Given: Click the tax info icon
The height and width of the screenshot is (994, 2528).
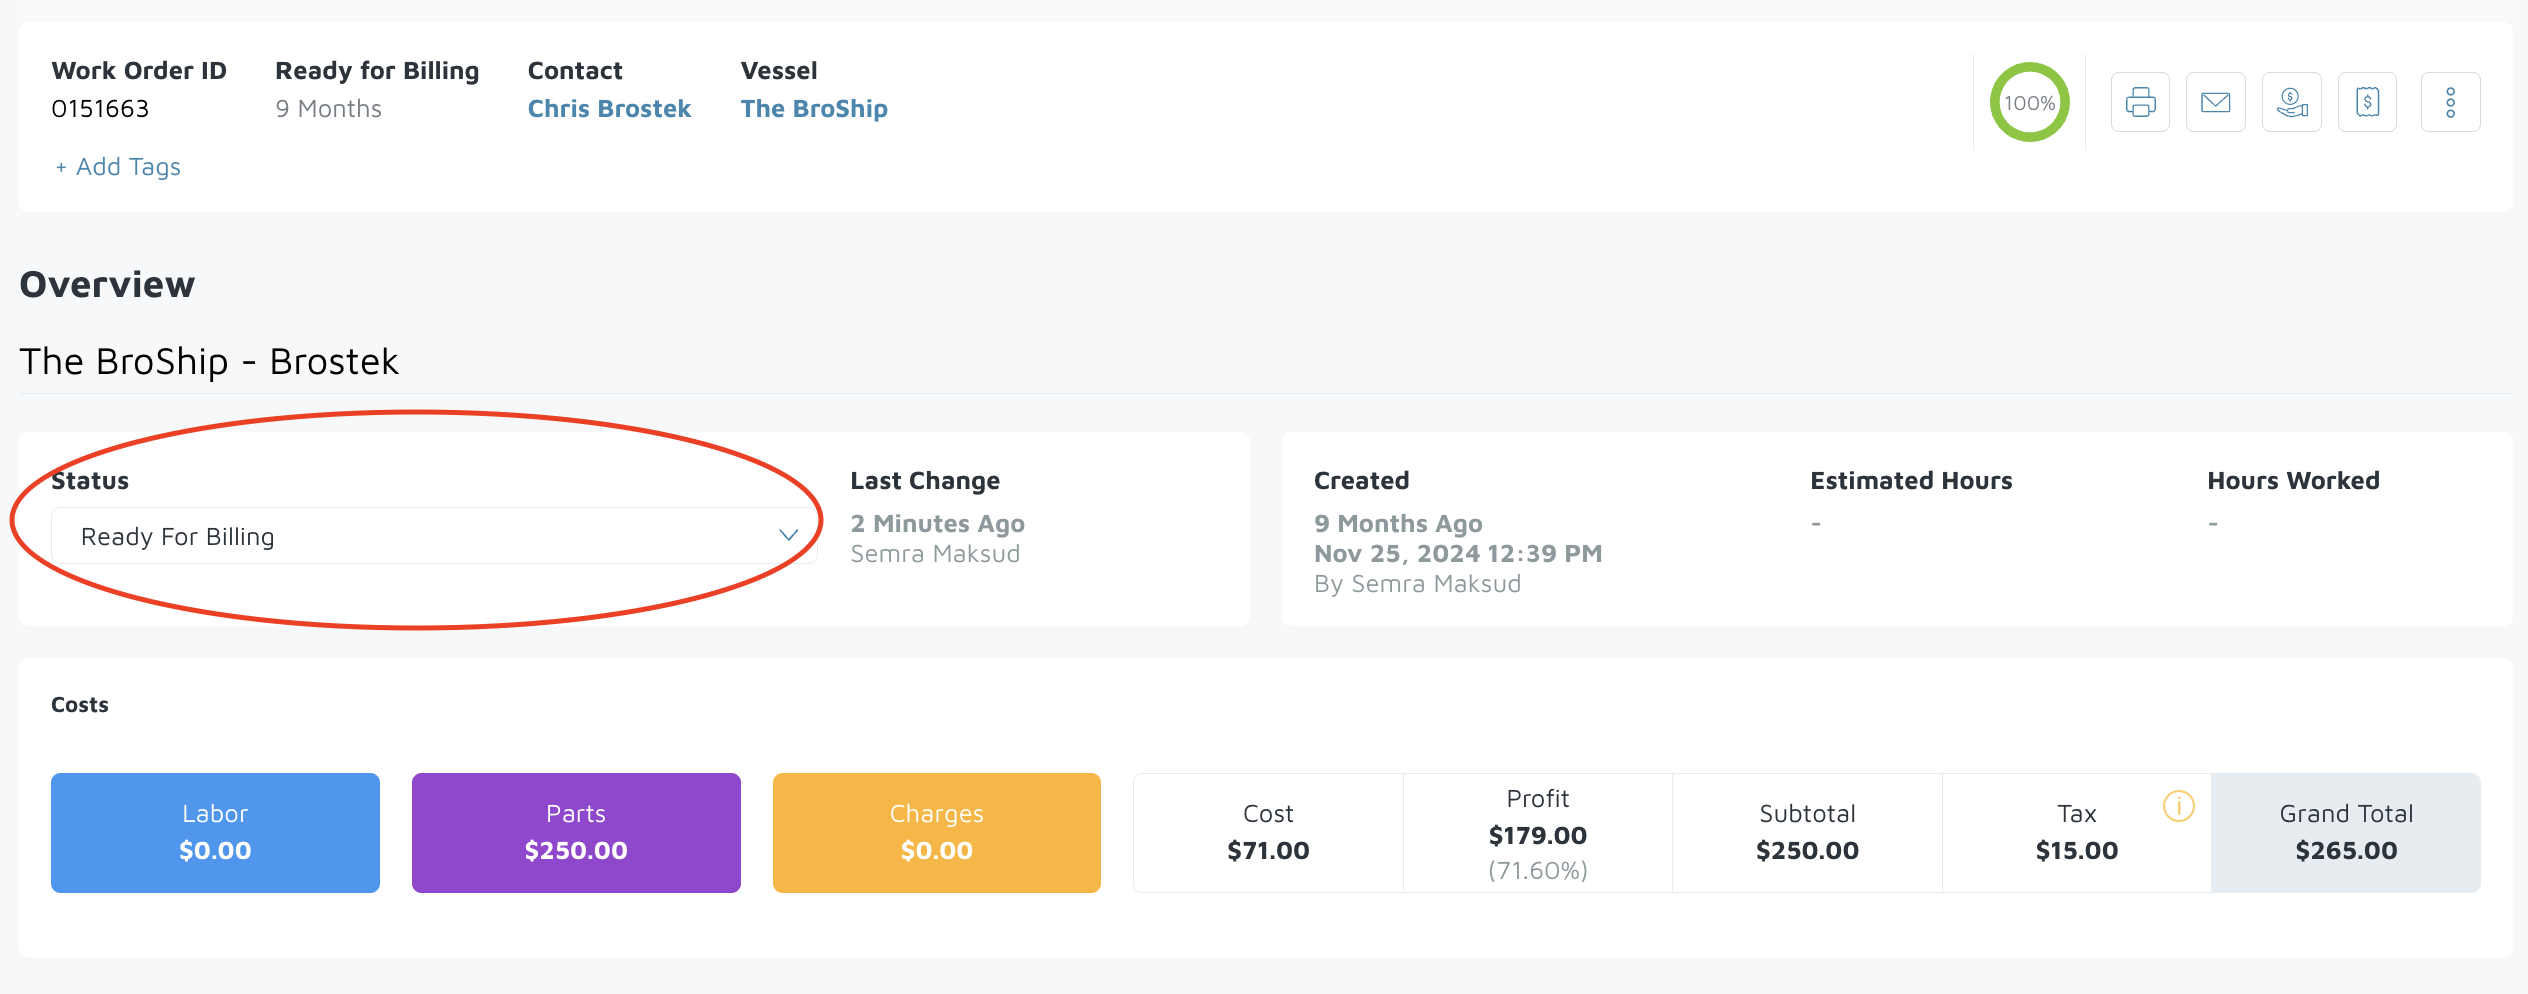Looking at the screenshot, I should [2178, 805].
